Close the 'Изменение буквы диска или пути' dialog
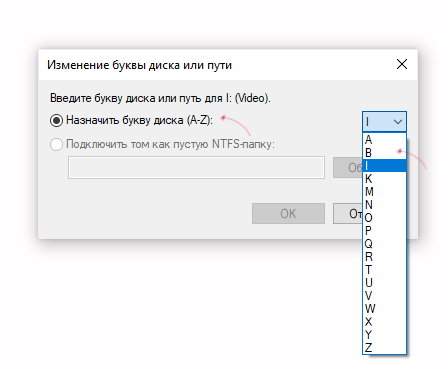Viewport: 443px width, 370px height. [402, 64]
